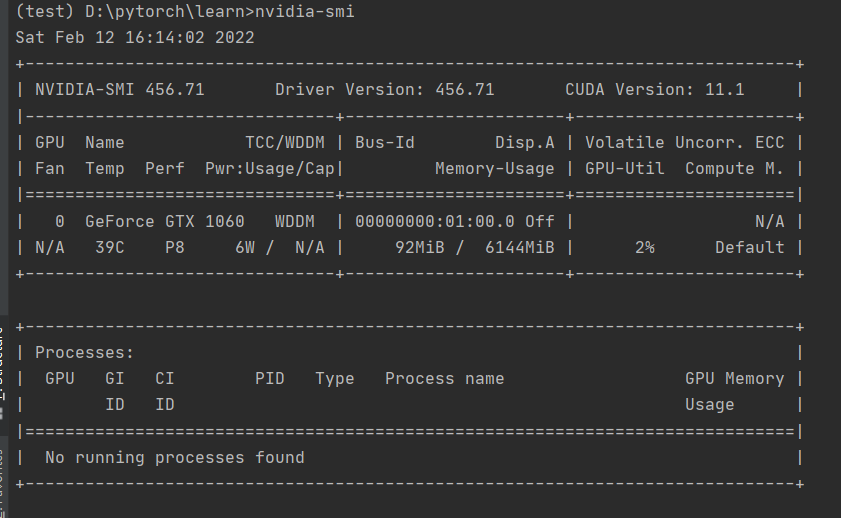Click the Usage label under GPU Memory

(x=709, y=405)
